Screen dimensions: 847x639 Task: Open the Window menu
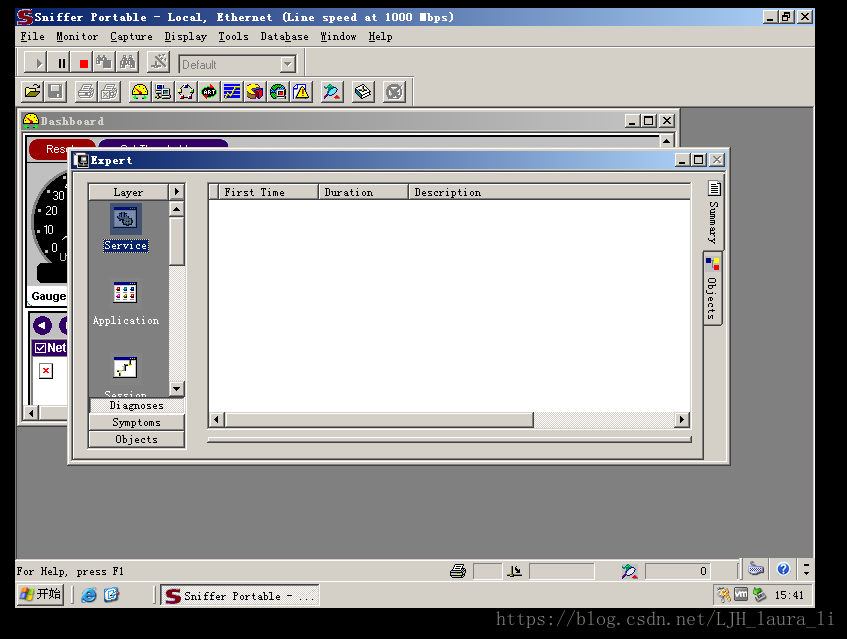[338, 37]
